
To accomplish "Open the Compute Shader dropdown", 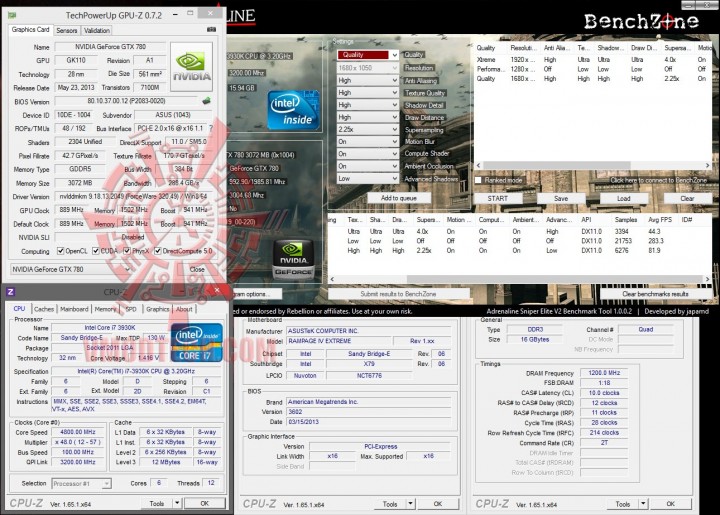I will click(x=368, y=154).
